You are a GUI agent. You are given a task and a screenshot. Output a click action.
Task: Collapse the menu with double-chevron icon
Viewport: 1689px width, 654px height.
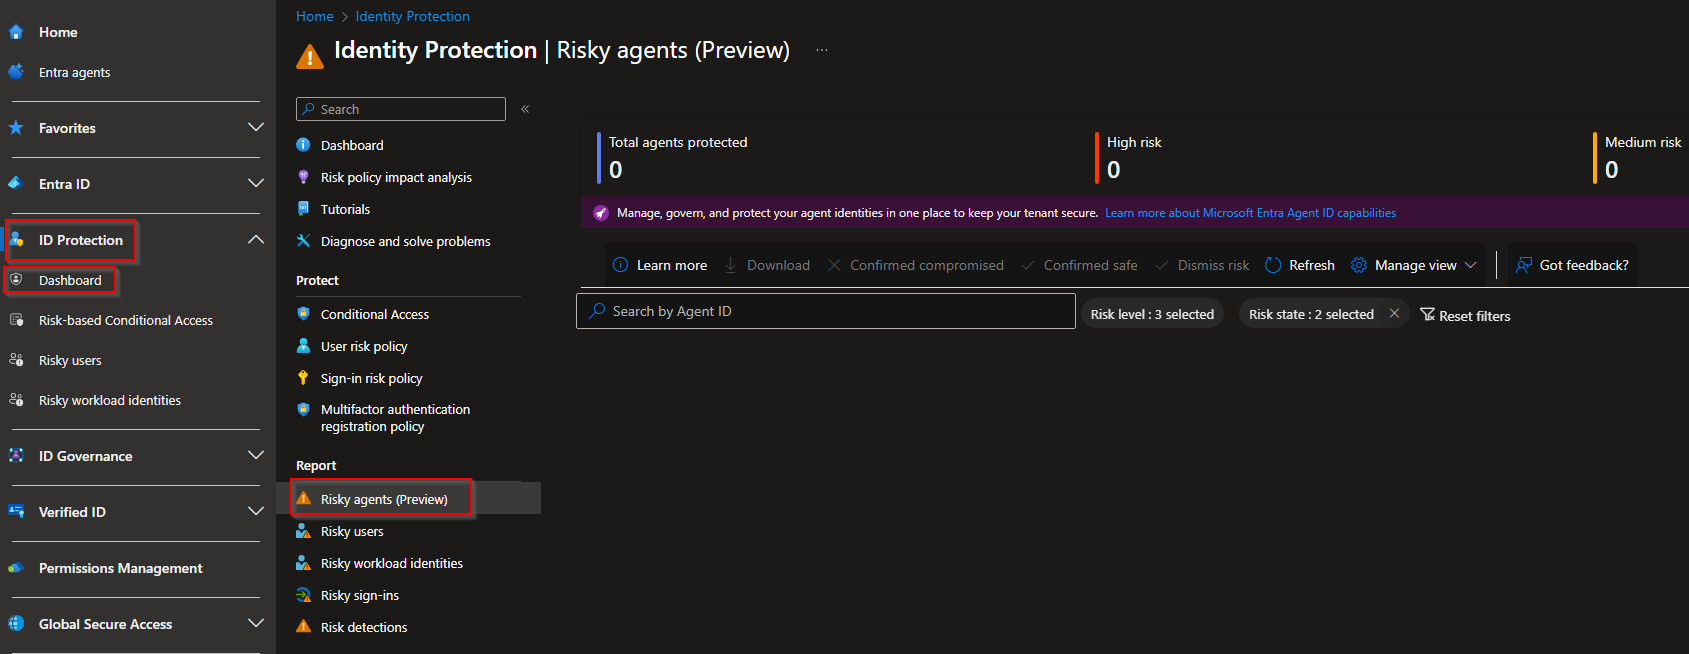point(525,109)
